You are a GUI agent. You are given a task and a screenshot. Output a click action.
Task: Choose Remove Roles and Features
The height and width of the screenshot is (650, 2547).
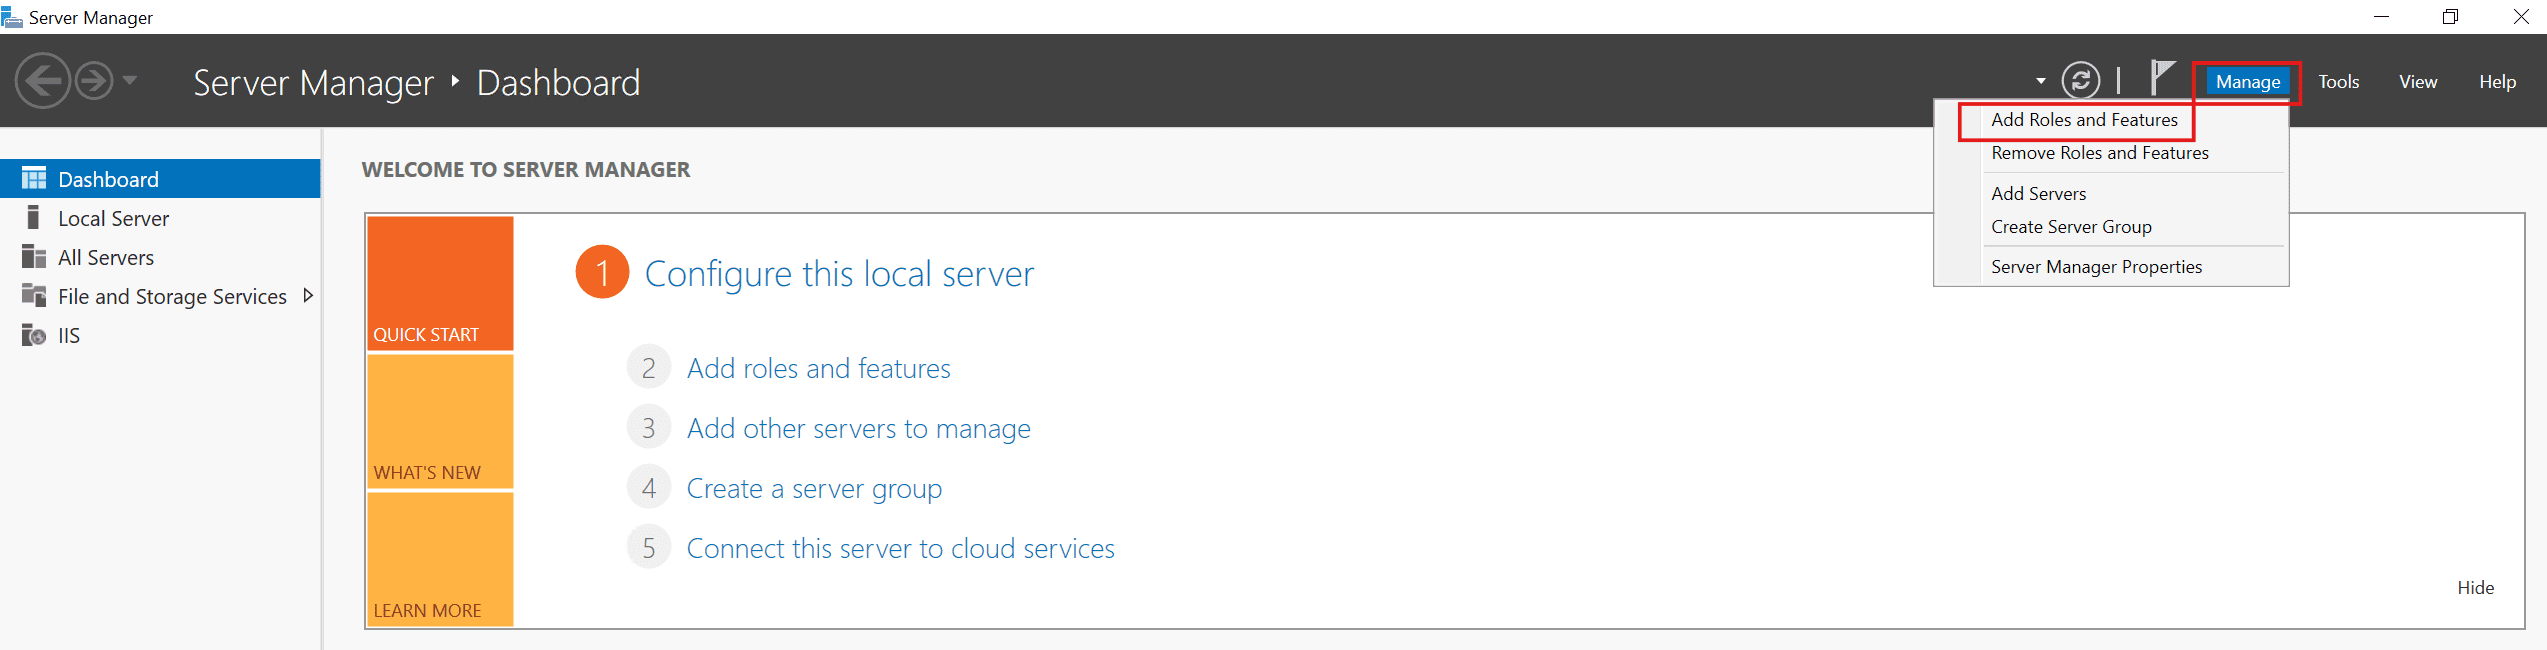click(x=2099, y=153)
